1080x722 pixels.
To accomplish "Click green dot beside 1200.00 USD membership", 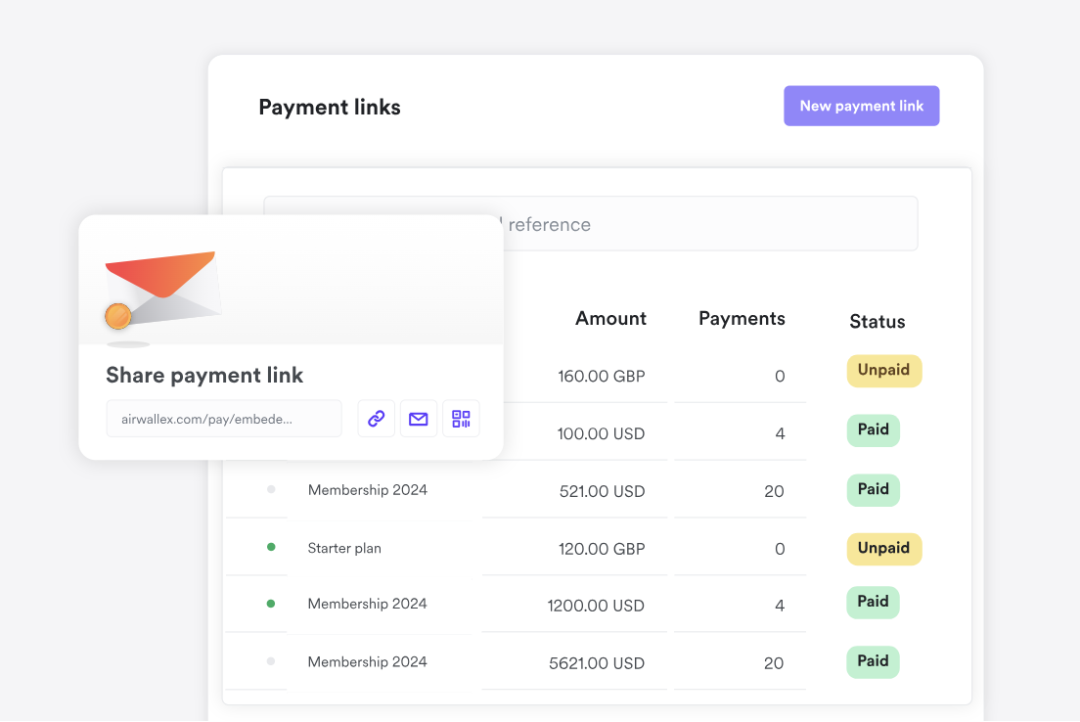I will tap(271, 604).
